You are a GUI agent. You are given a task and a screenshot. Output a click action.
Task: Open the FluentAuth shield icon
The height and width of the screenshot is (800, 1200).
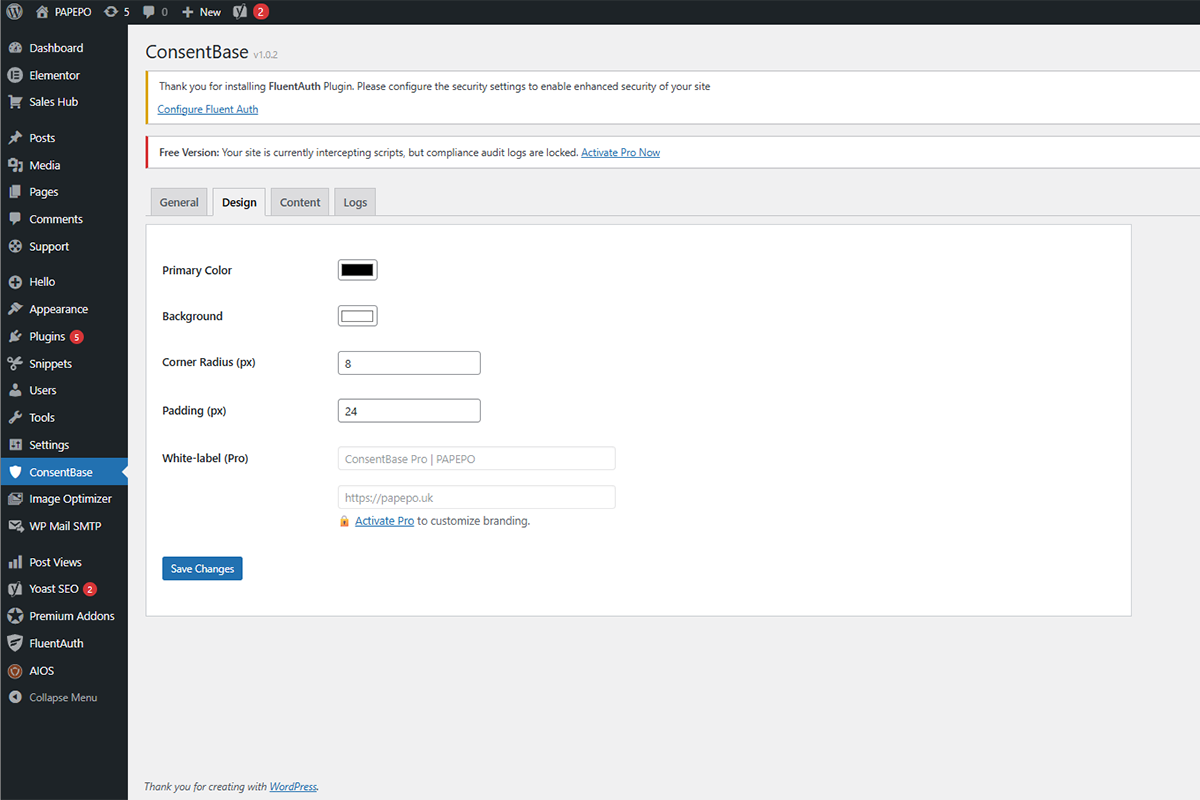click(x=17, y=643)
